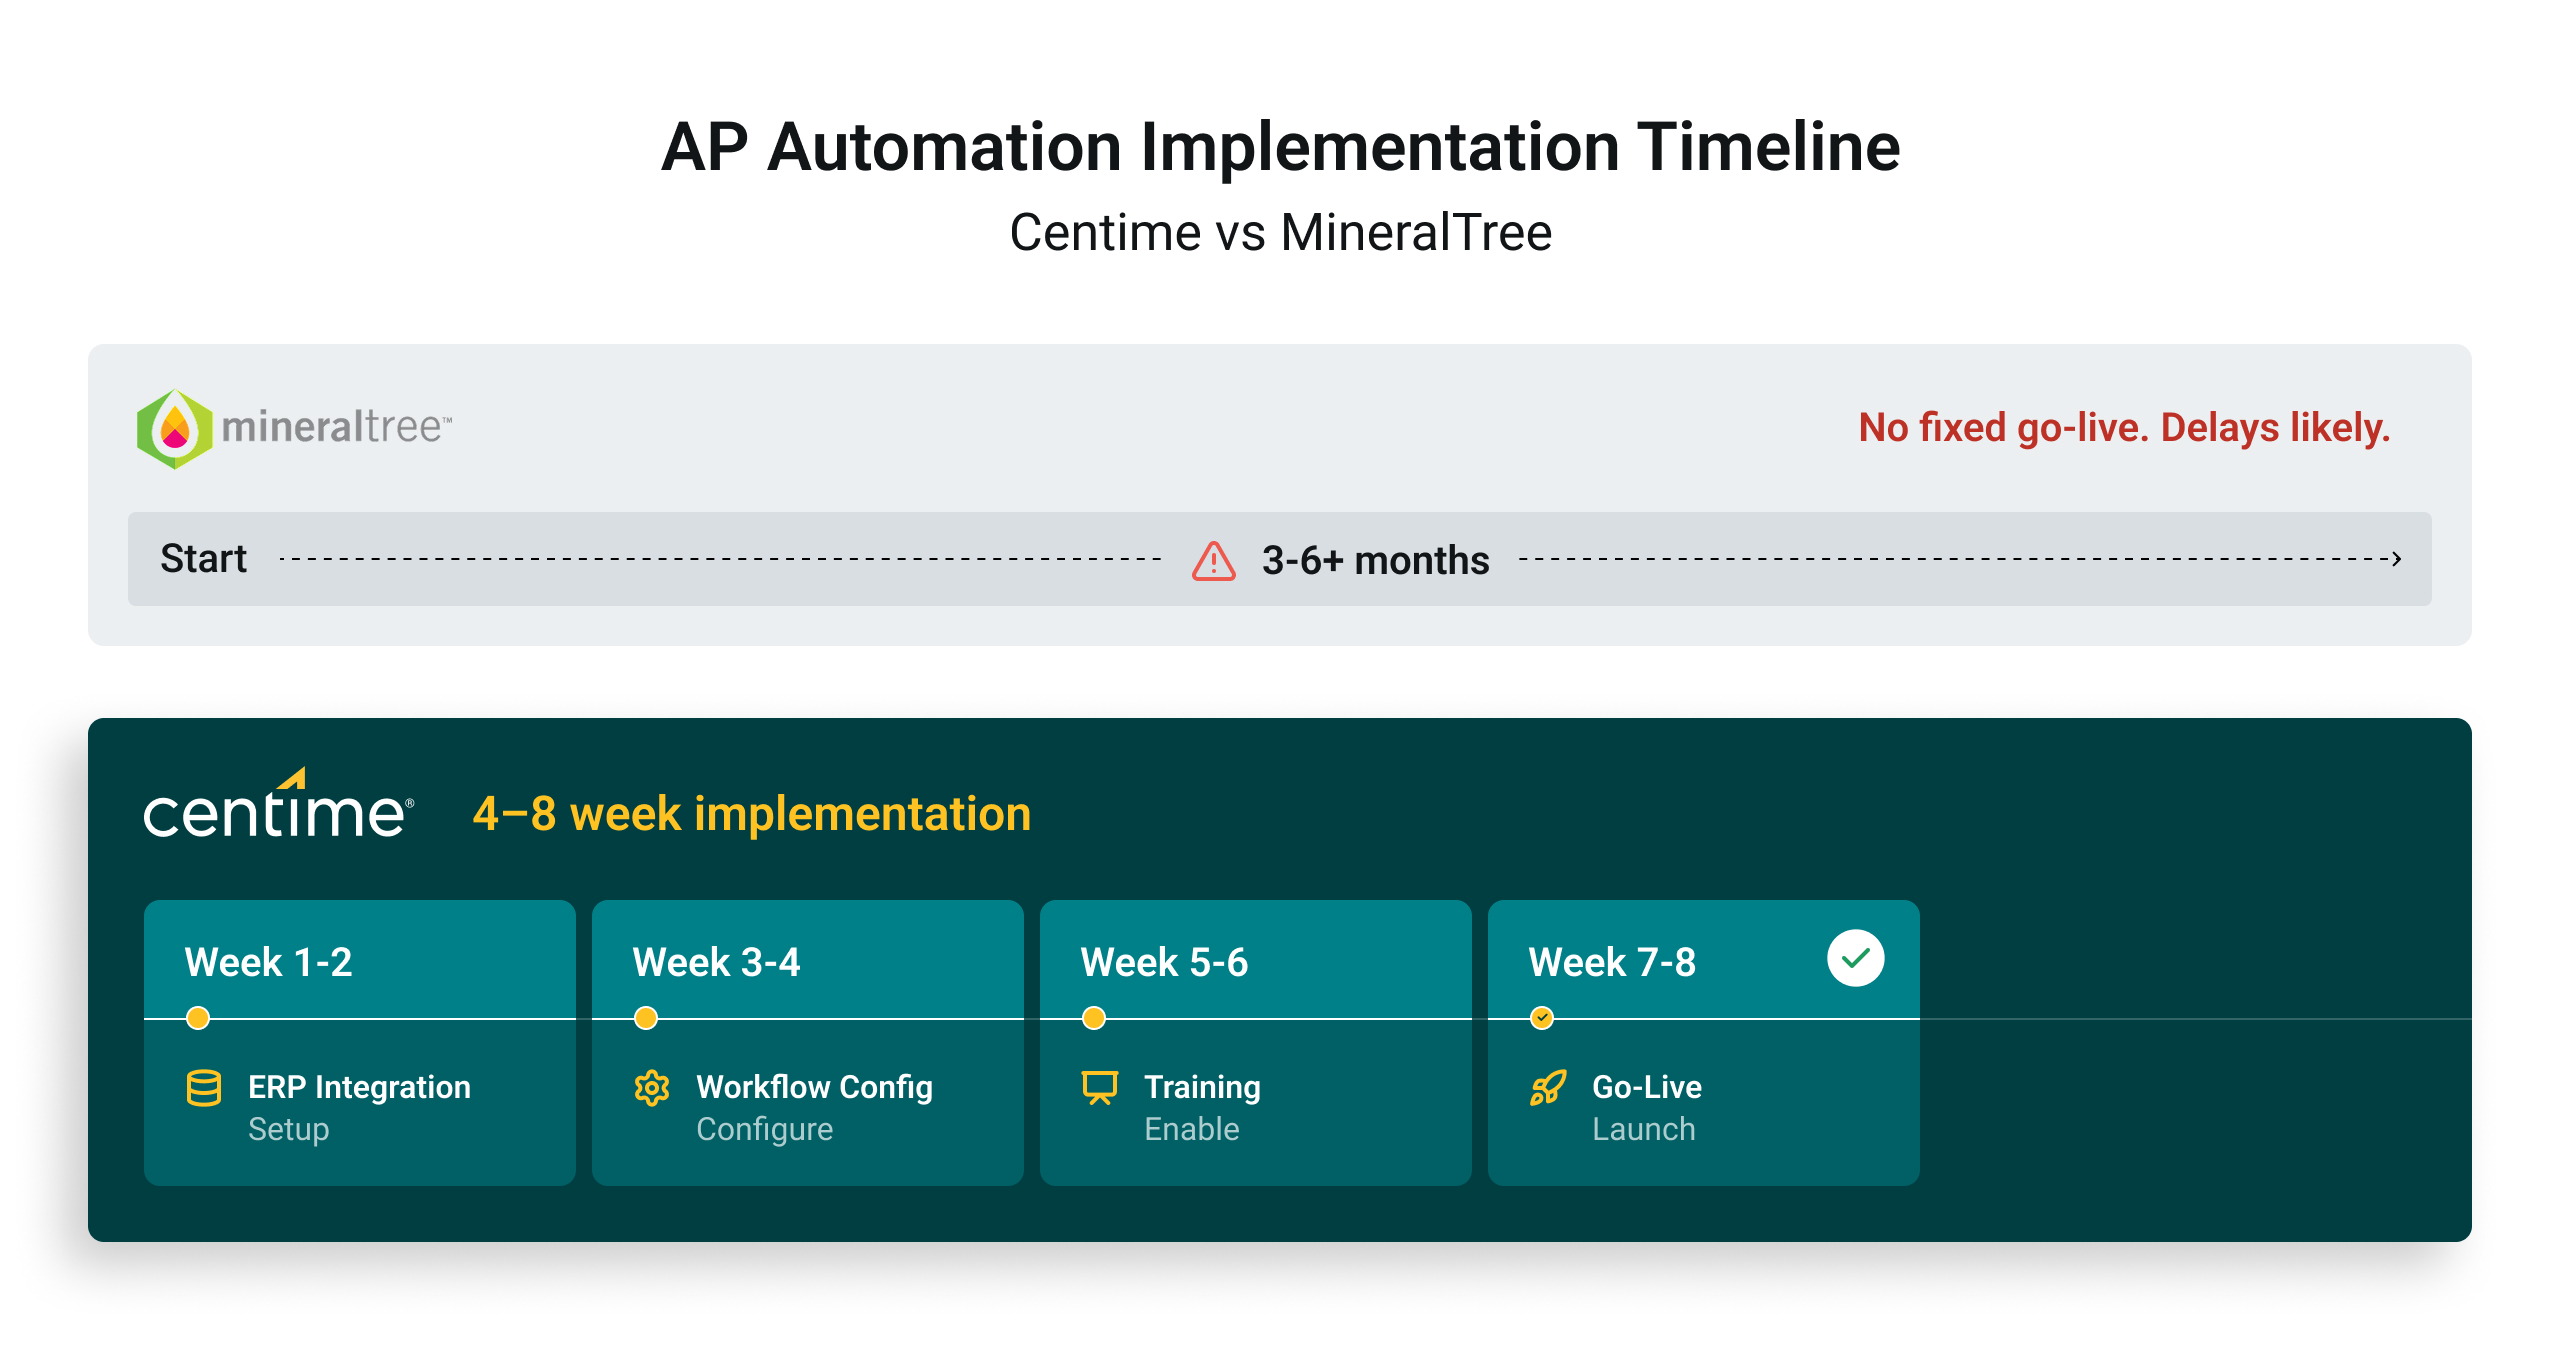Click the checked yellow dot under Week 7-8
Viewport: 2560px width, 1354px height.
1542,1018
